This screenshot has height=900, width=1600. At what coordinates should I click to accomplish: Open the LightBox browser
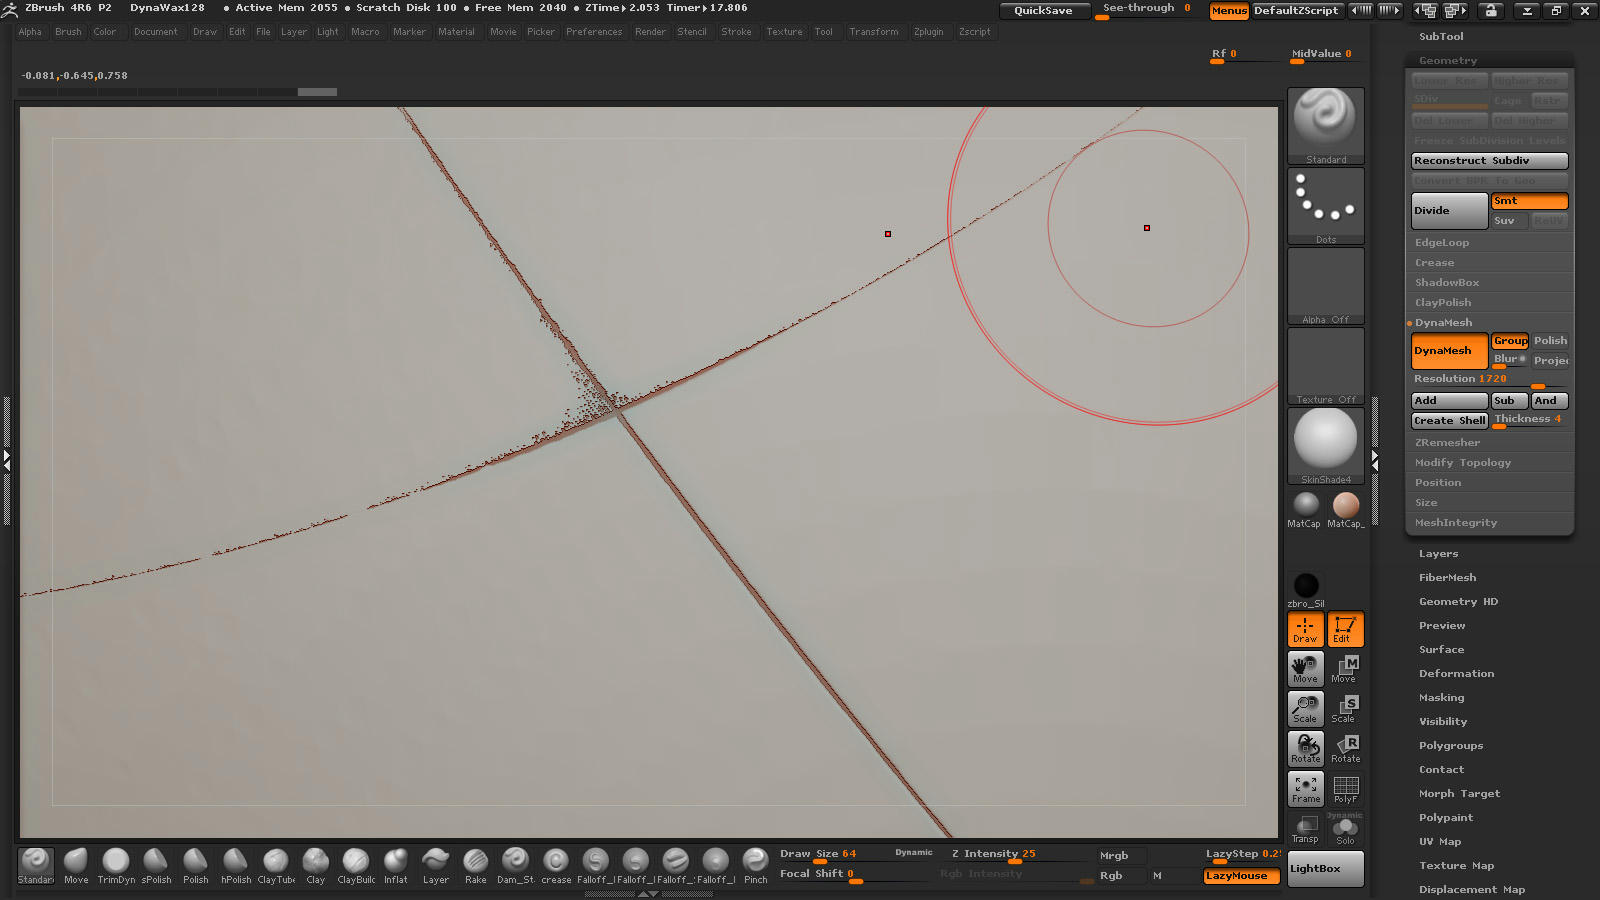click(x=1326, y=869)
